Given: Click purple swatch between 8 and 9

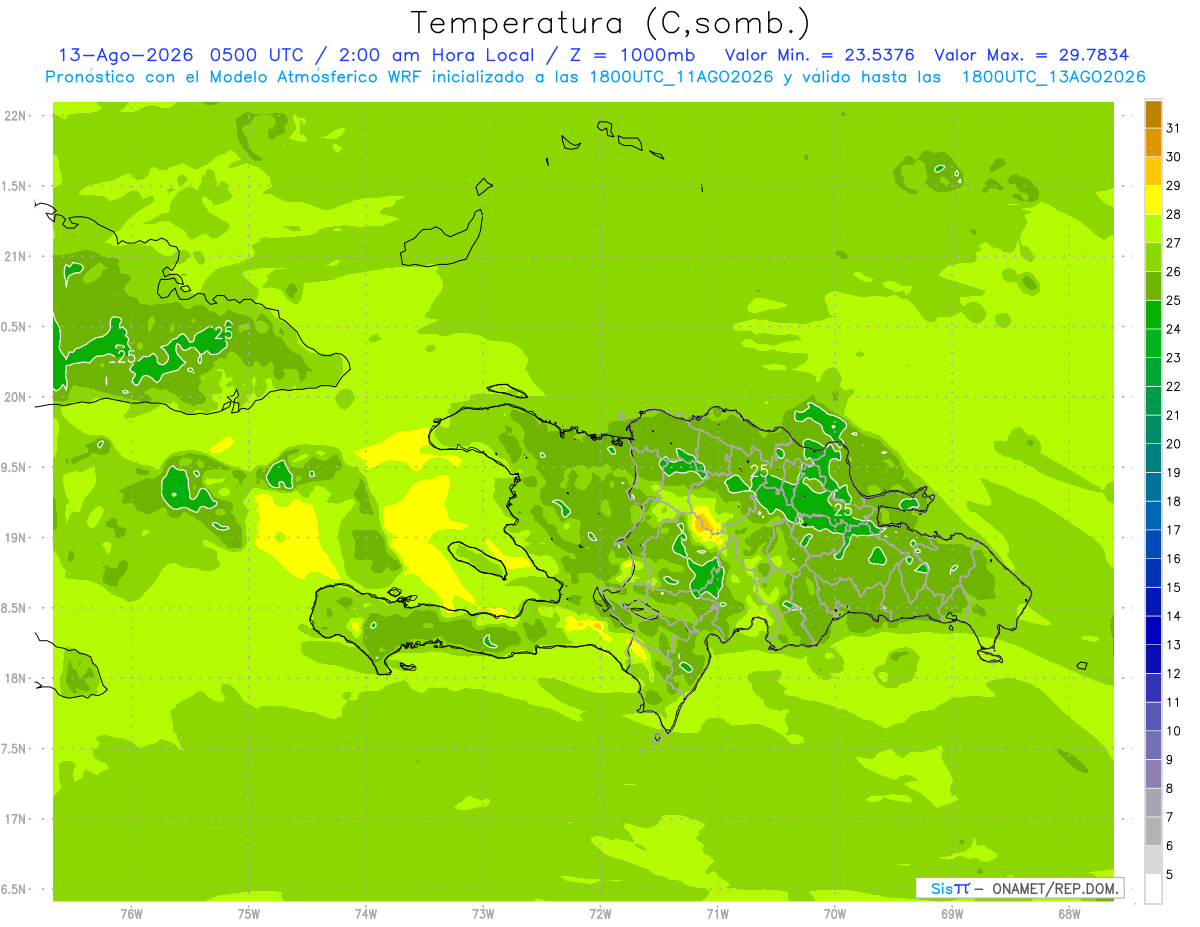Looking at the screenshot, I should [x=1153, y=774].
